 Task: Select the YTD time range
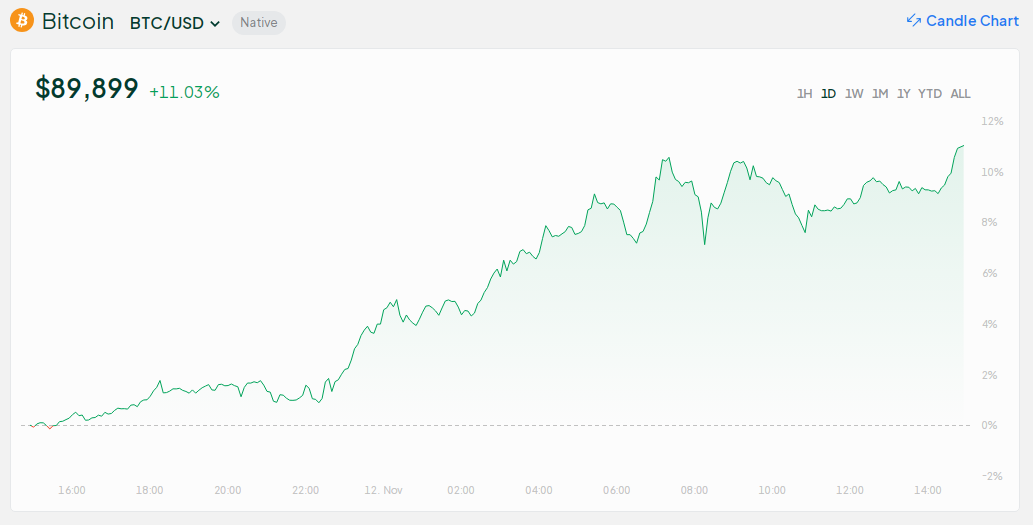click(930, 94)
